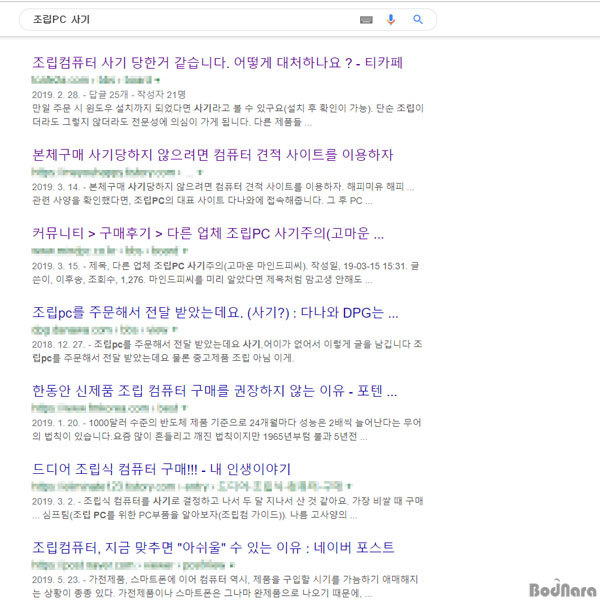Click snippet text 2019. 5. 23. - 가전제품, 스마트폰에 이어

coord(225,579)
